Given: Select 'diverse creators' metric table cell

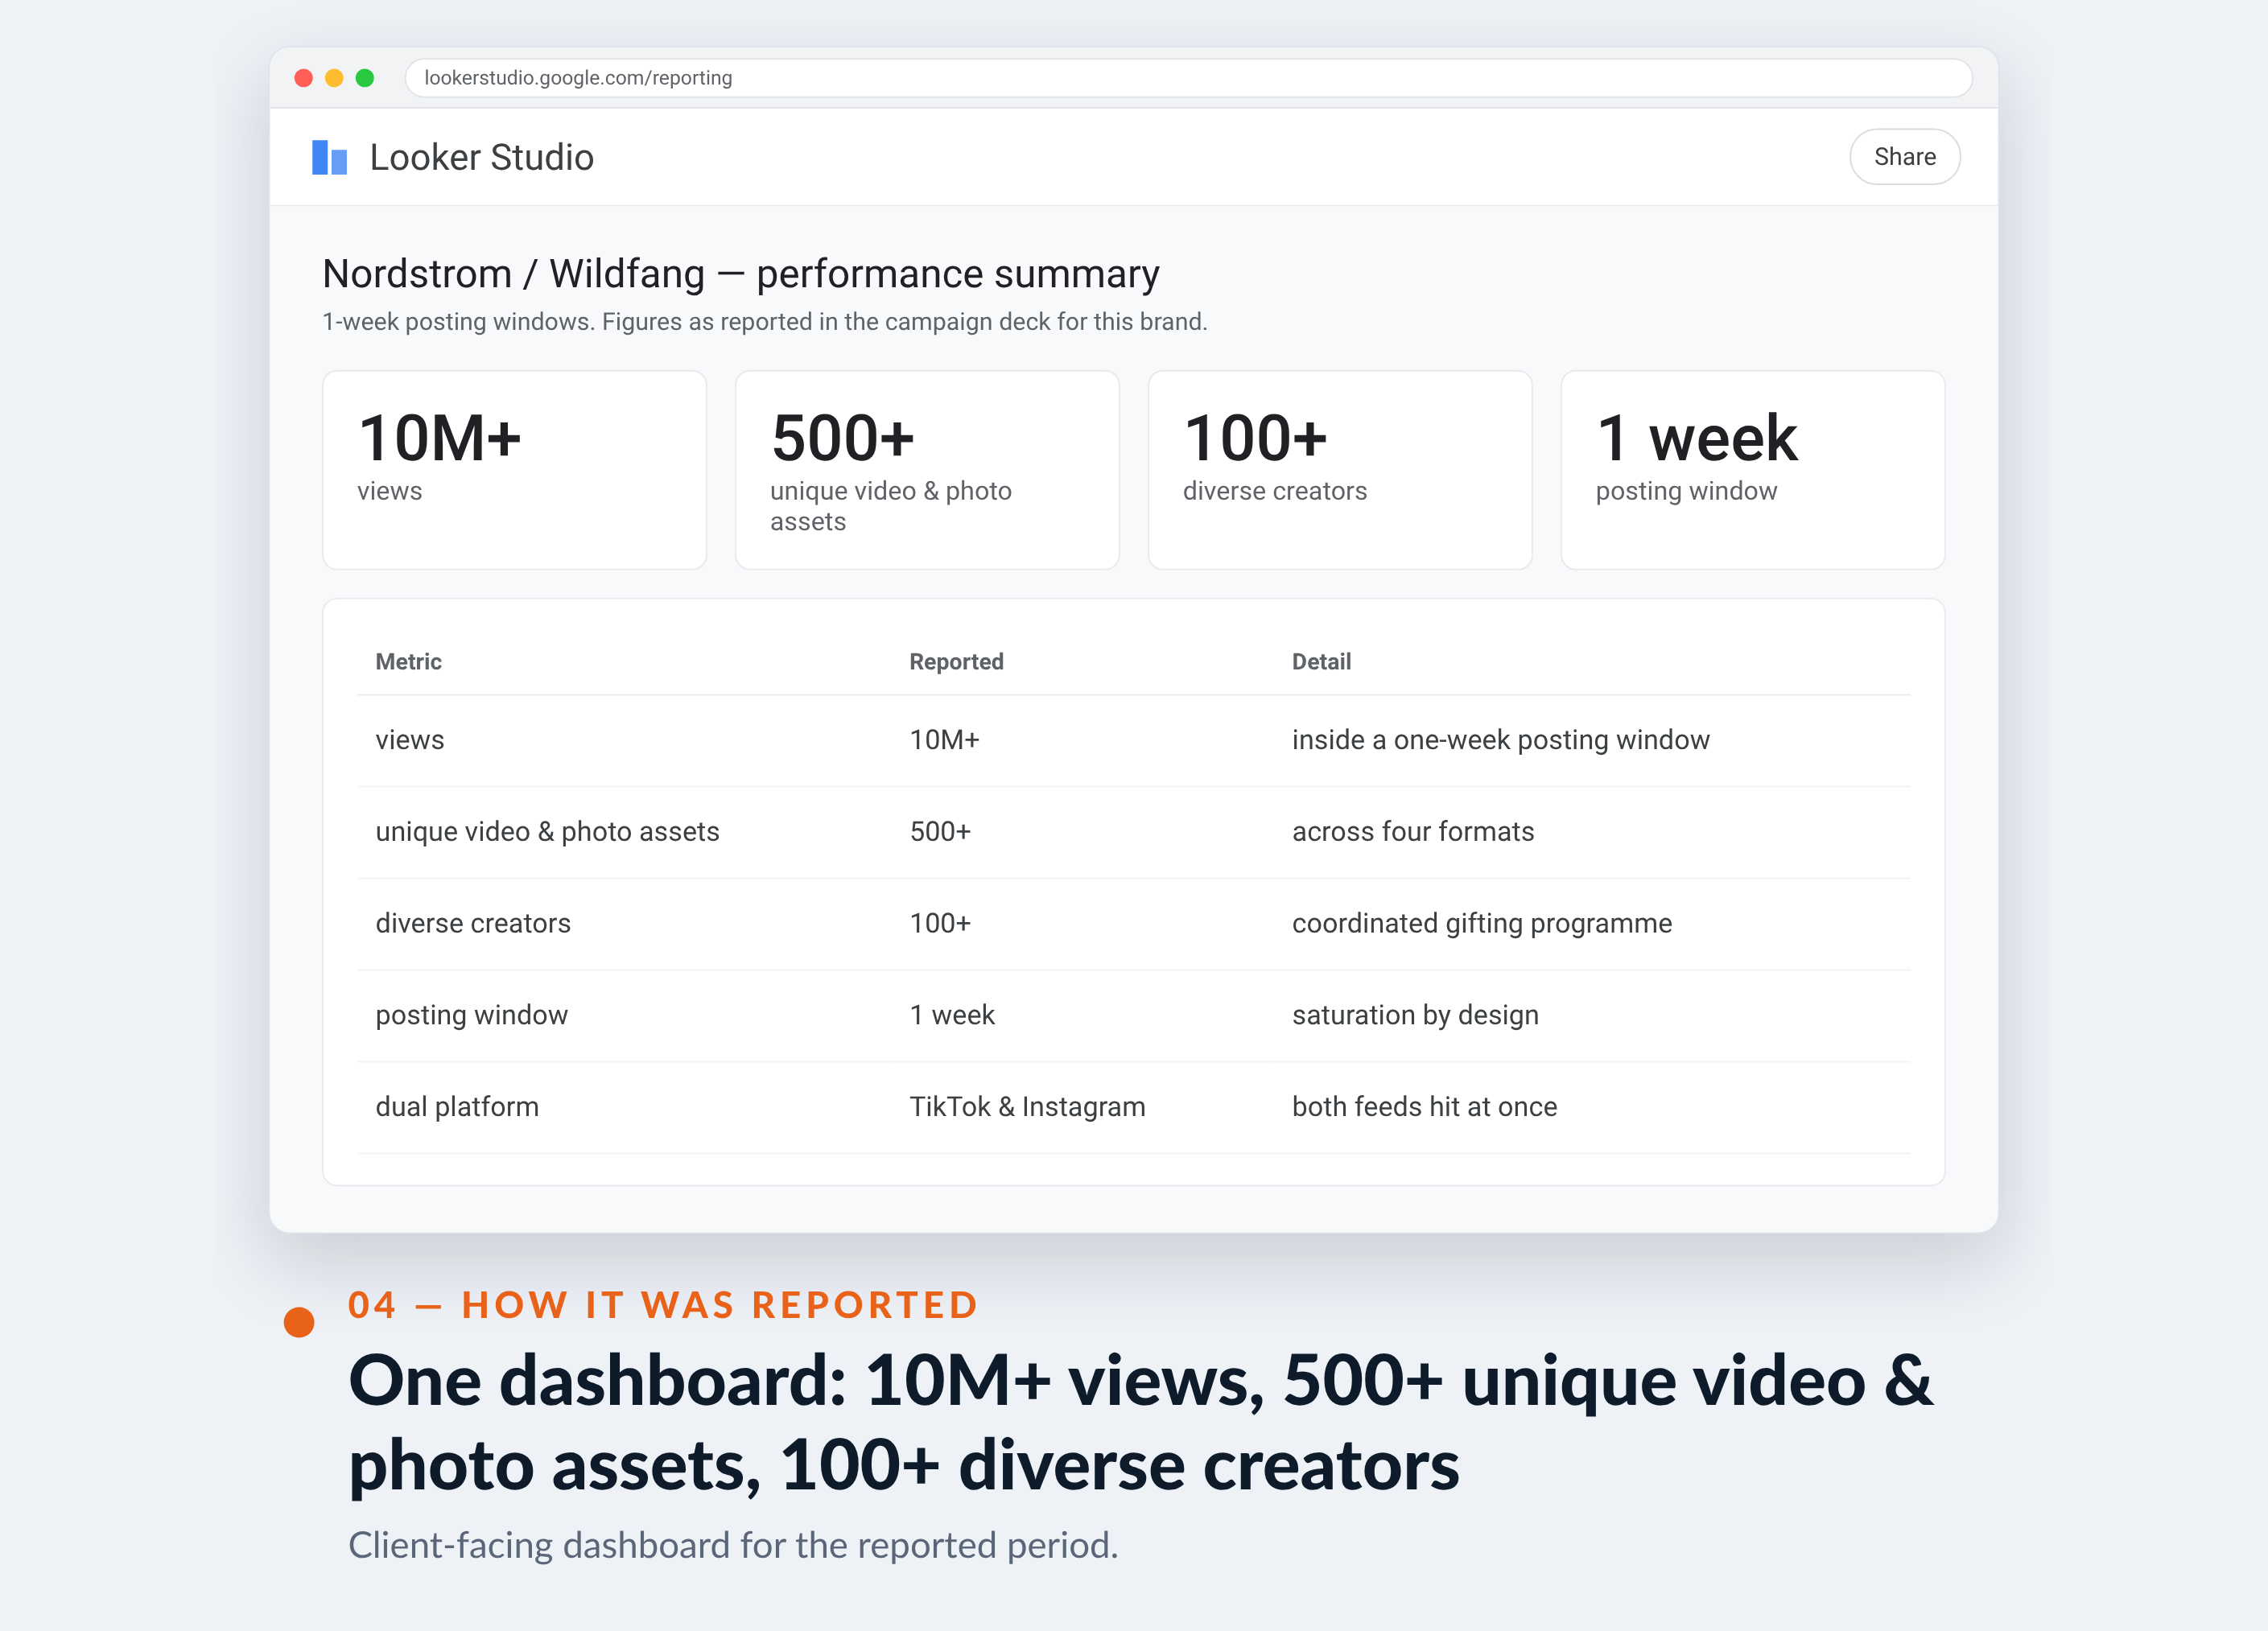Looking at the screenshot, I should tap(473, 923).
